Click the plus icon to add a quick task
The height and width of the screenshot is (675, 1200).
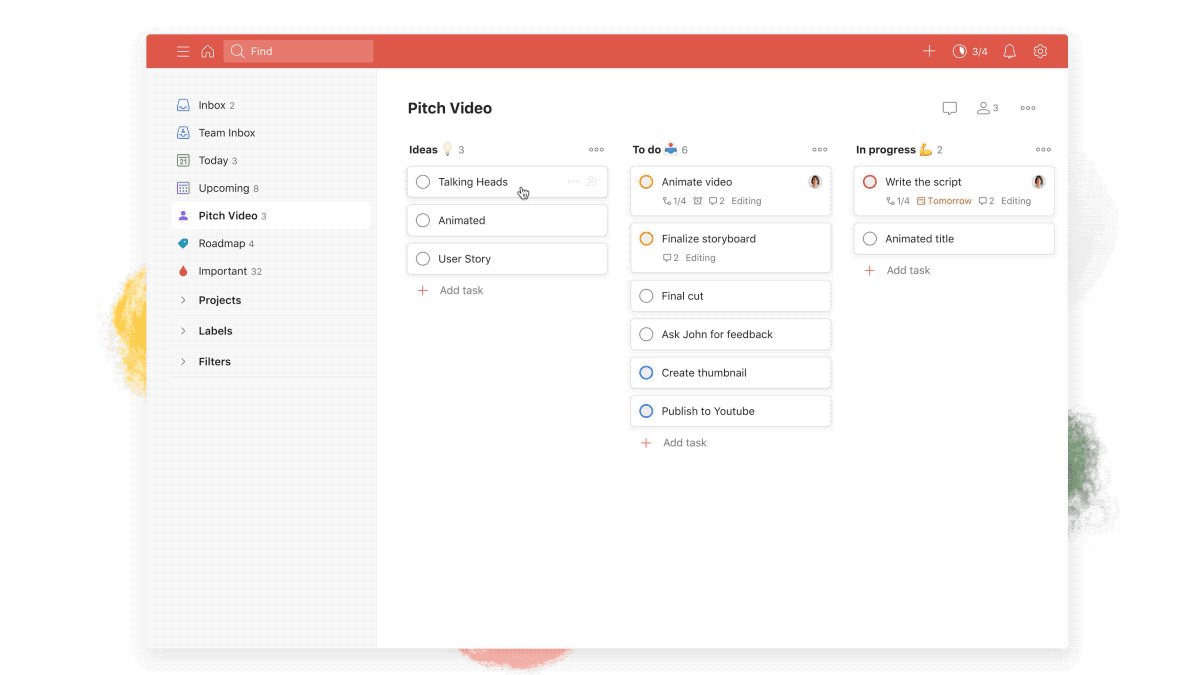point(929,51)
